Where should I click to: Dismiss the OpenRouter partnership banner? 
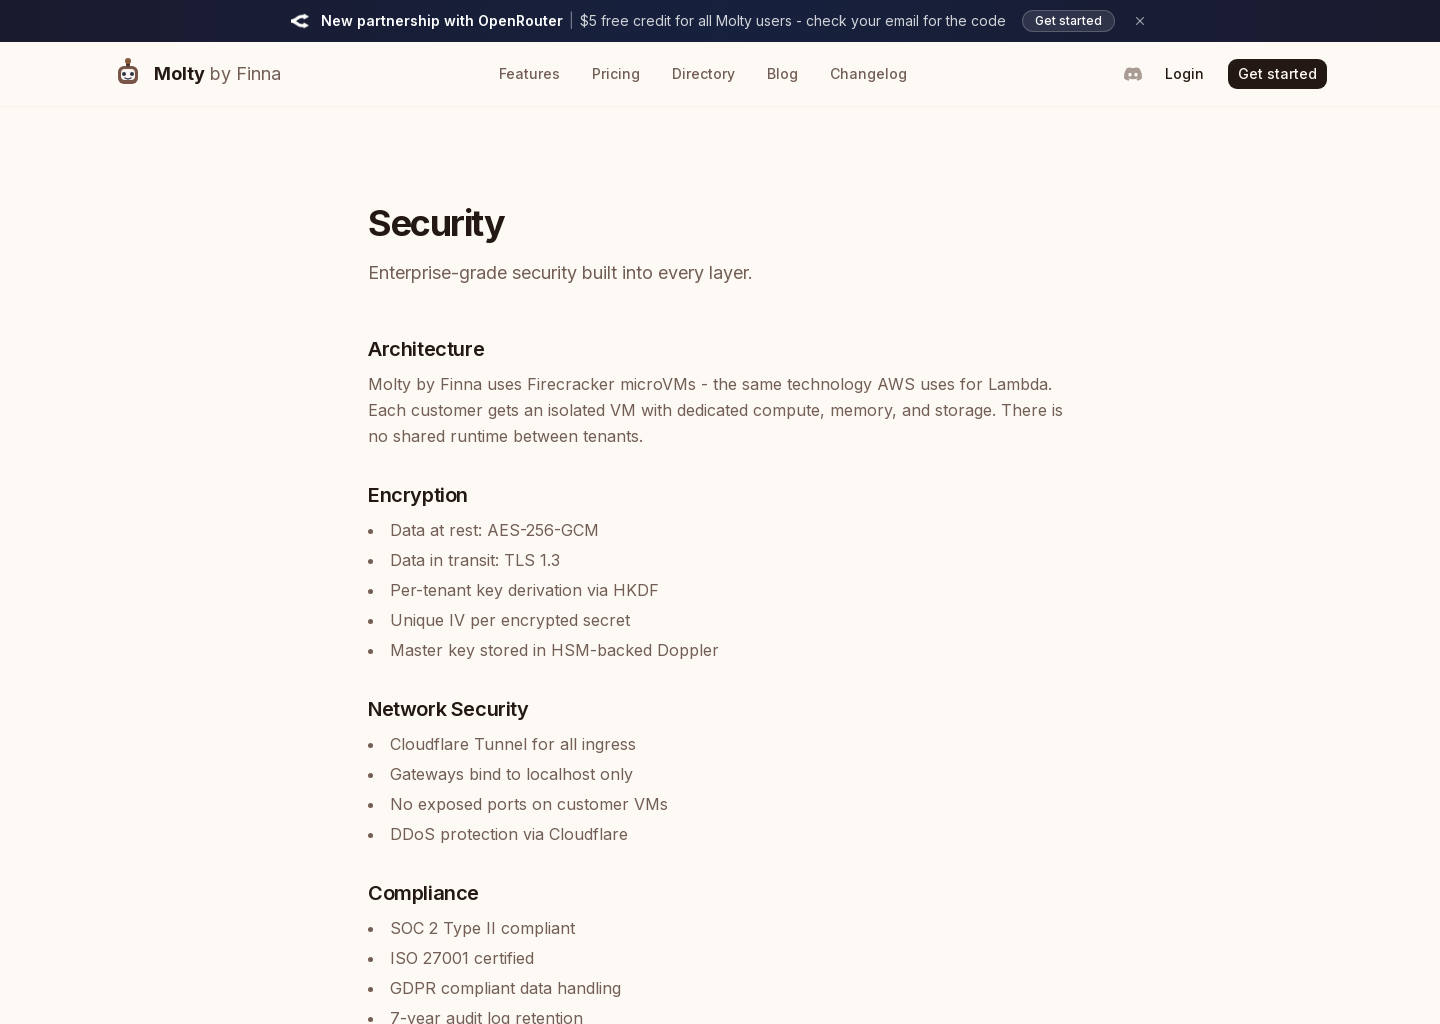tap(1140, 21)
